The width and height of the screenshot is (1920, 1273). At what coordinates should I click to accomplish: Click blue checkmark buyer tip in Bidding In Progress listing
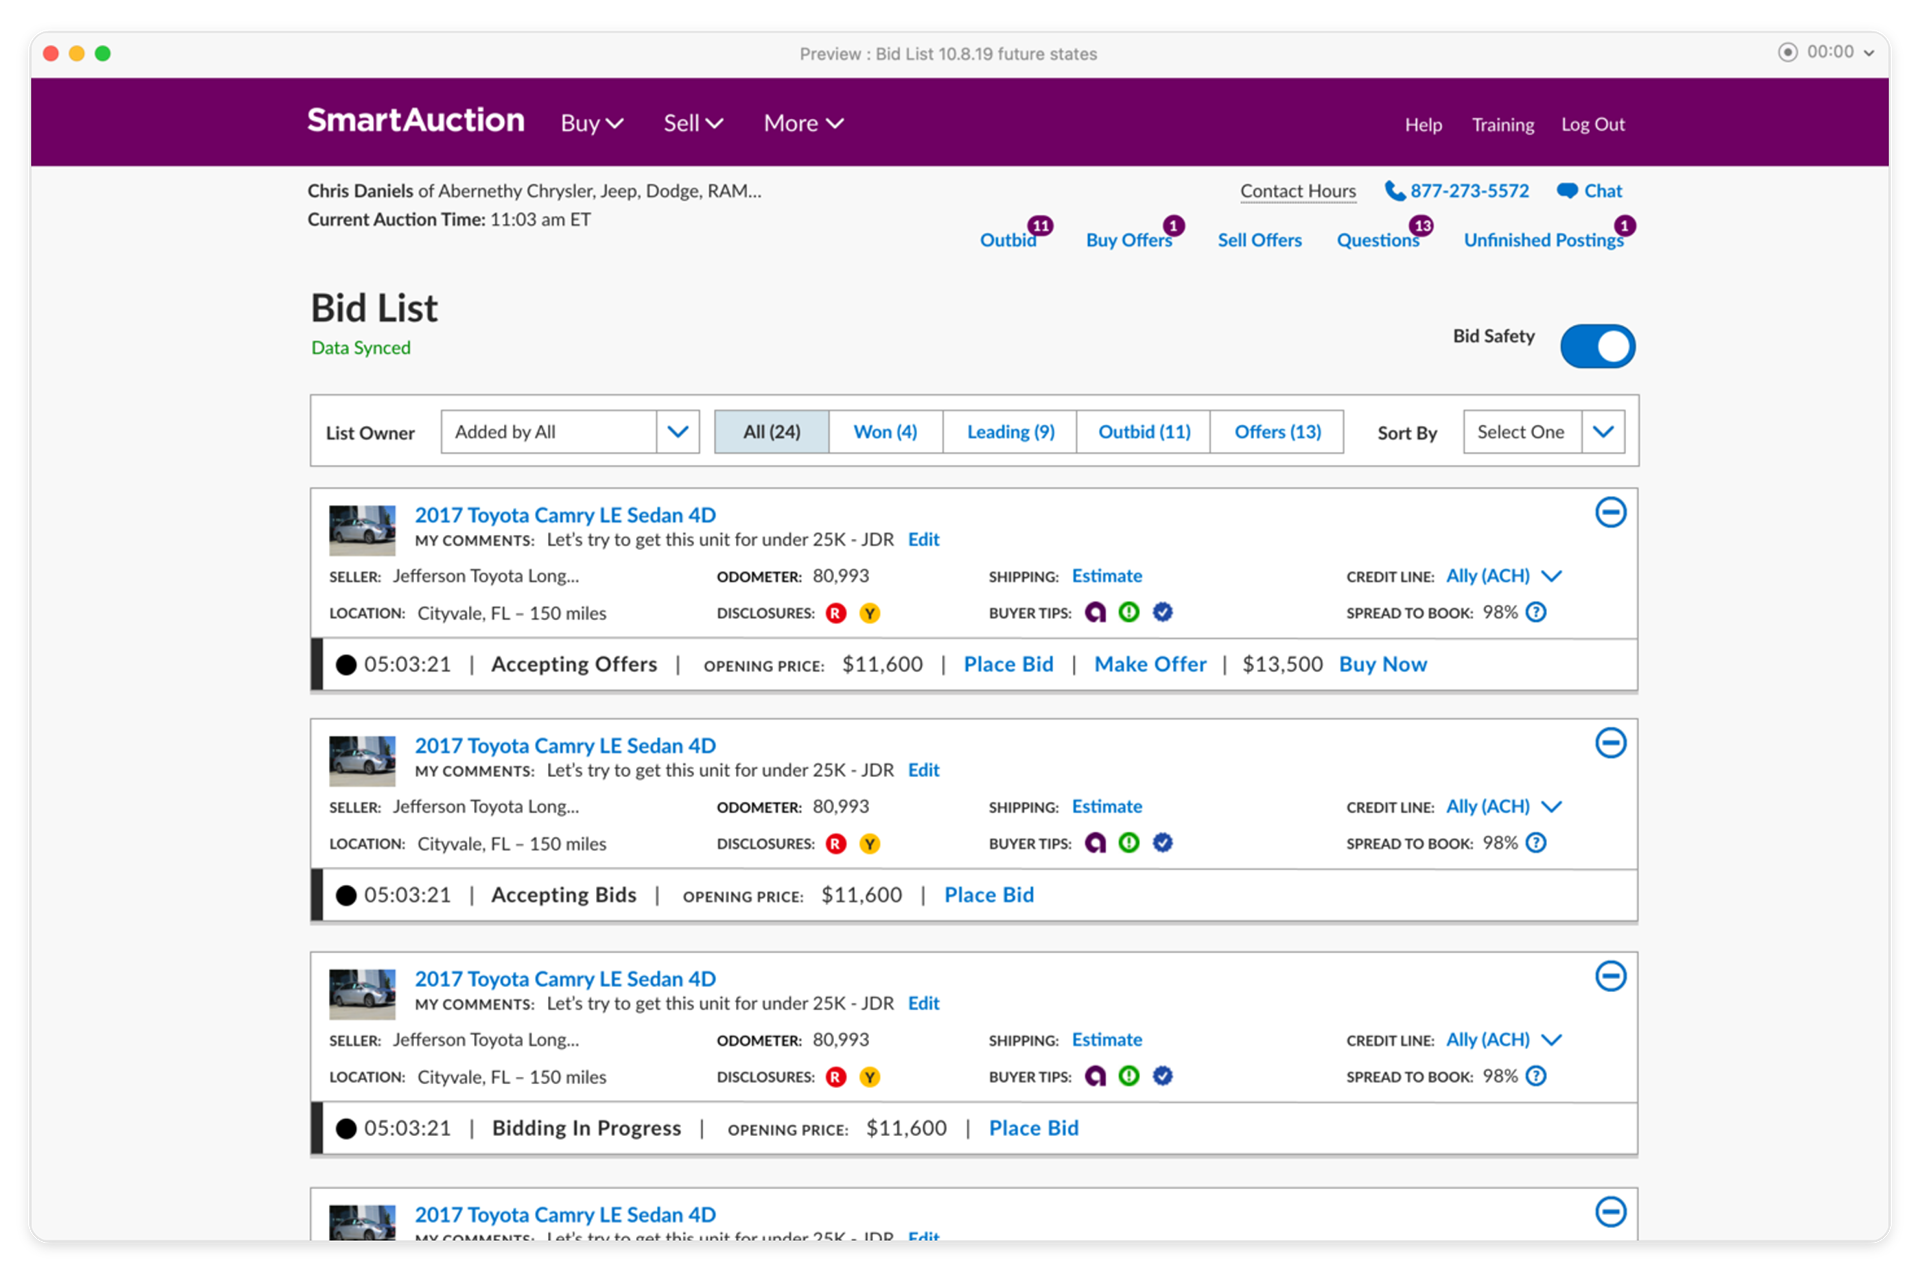point(1162,1076)
